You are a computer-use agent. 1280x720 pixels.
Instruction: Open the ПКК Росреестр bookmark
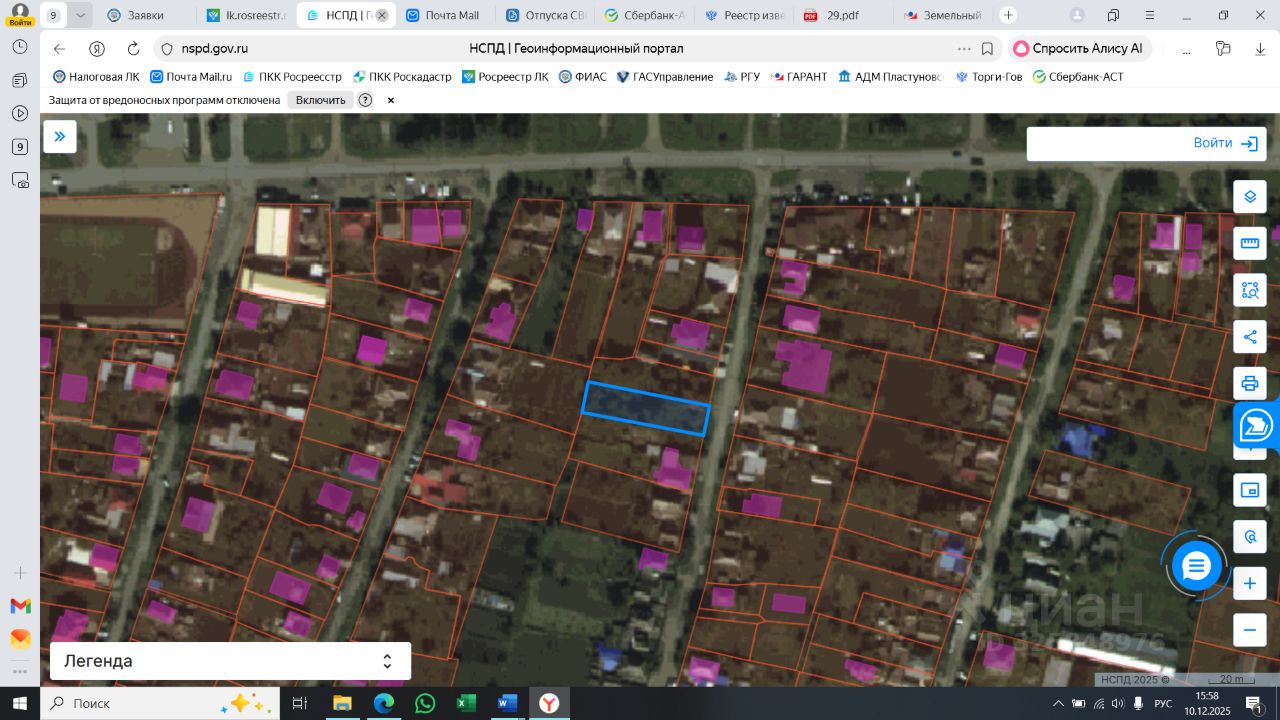point(290,77)
